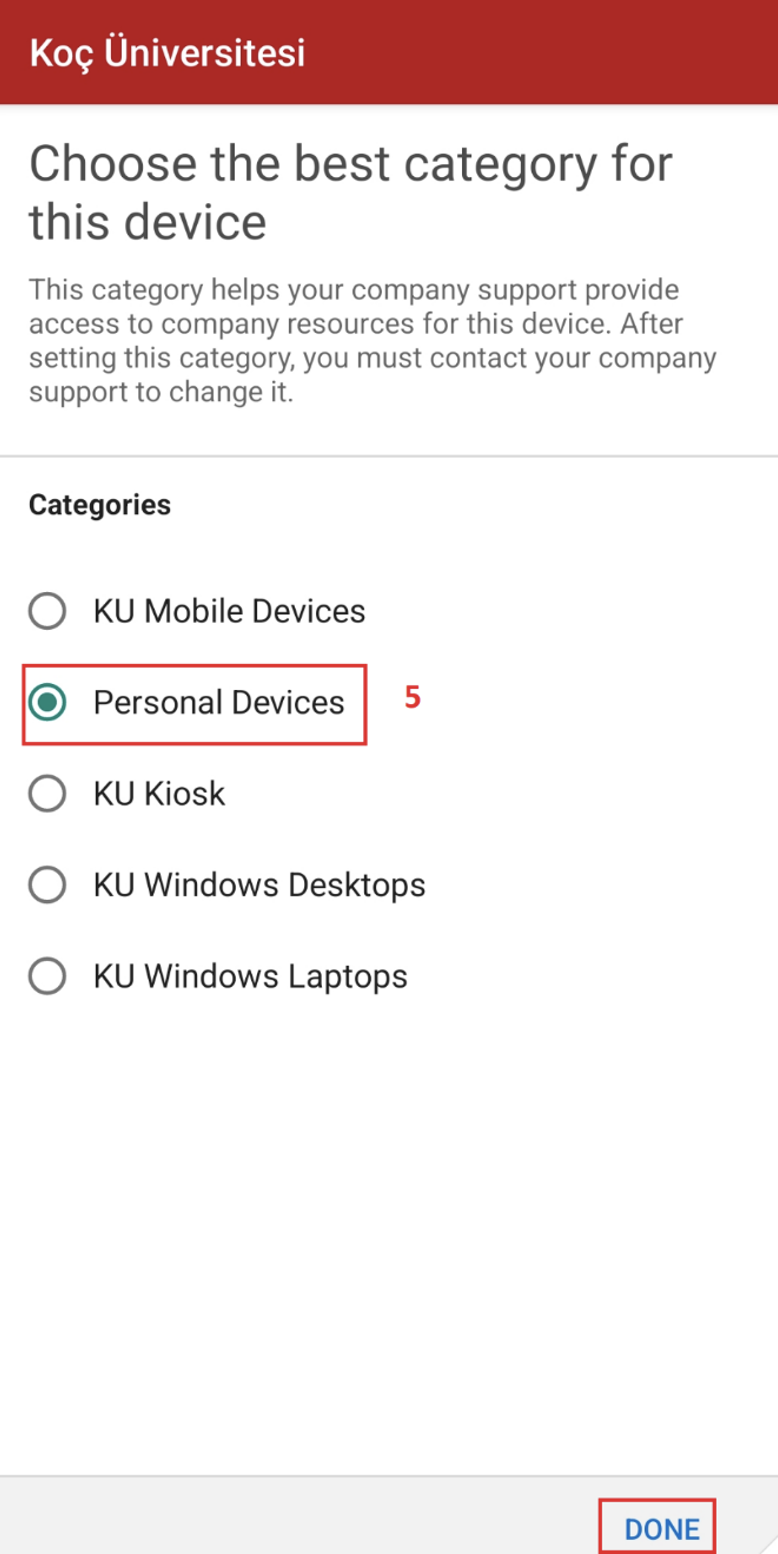The height and width of the screenshot is (1554, 778).
Task: Select KU Windows Desktops category
Action: (x=46, y=885)
